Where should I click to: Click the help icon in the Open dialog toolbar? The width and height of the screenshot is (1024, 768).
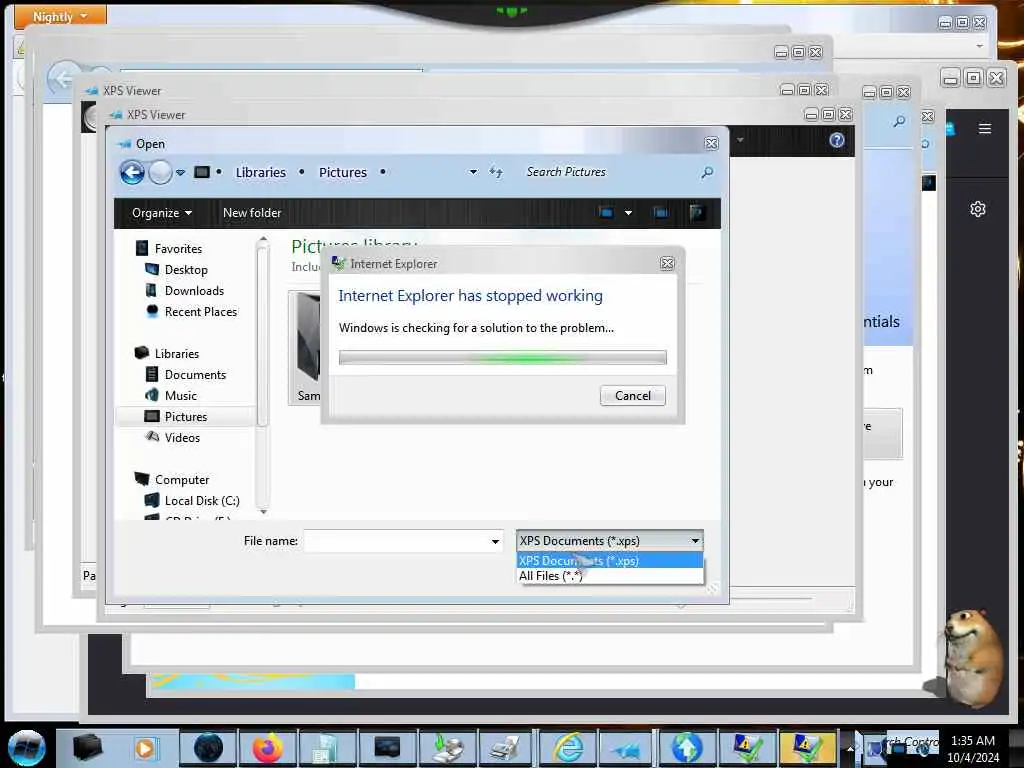(x=697, y=212)
